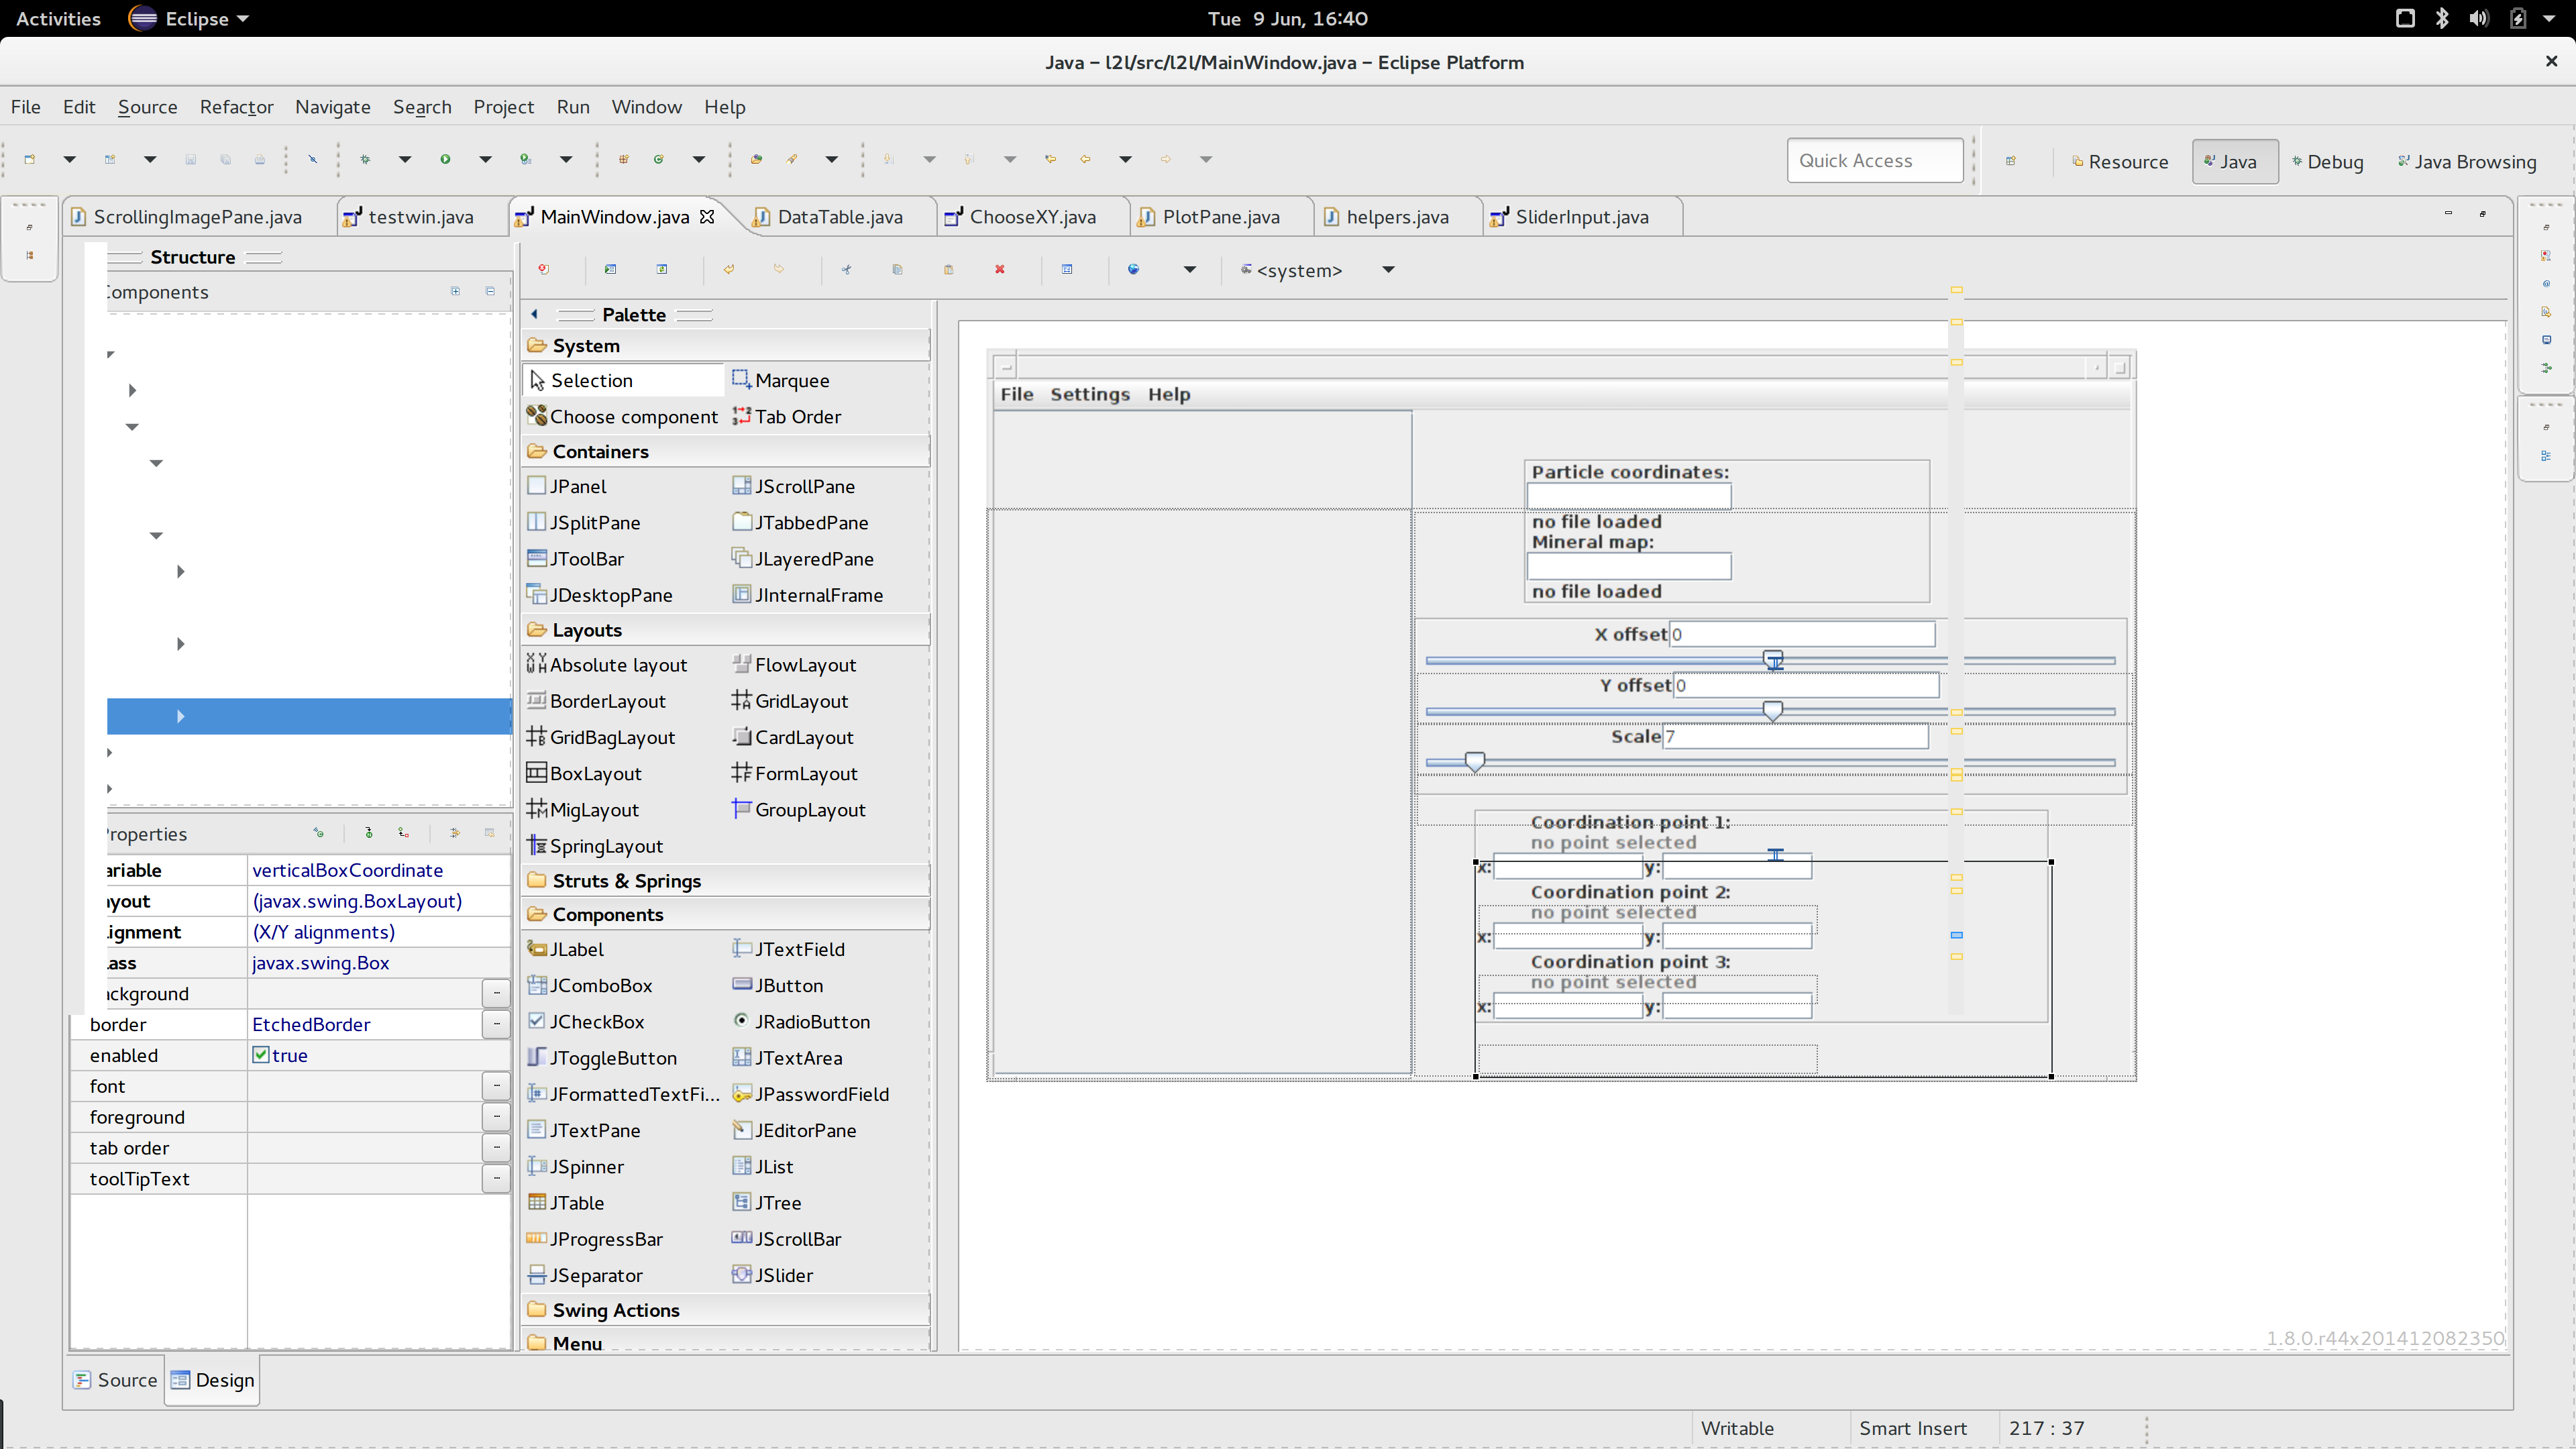
Task: Select the JComboBox palette component
Action: [x=600, y=985]
